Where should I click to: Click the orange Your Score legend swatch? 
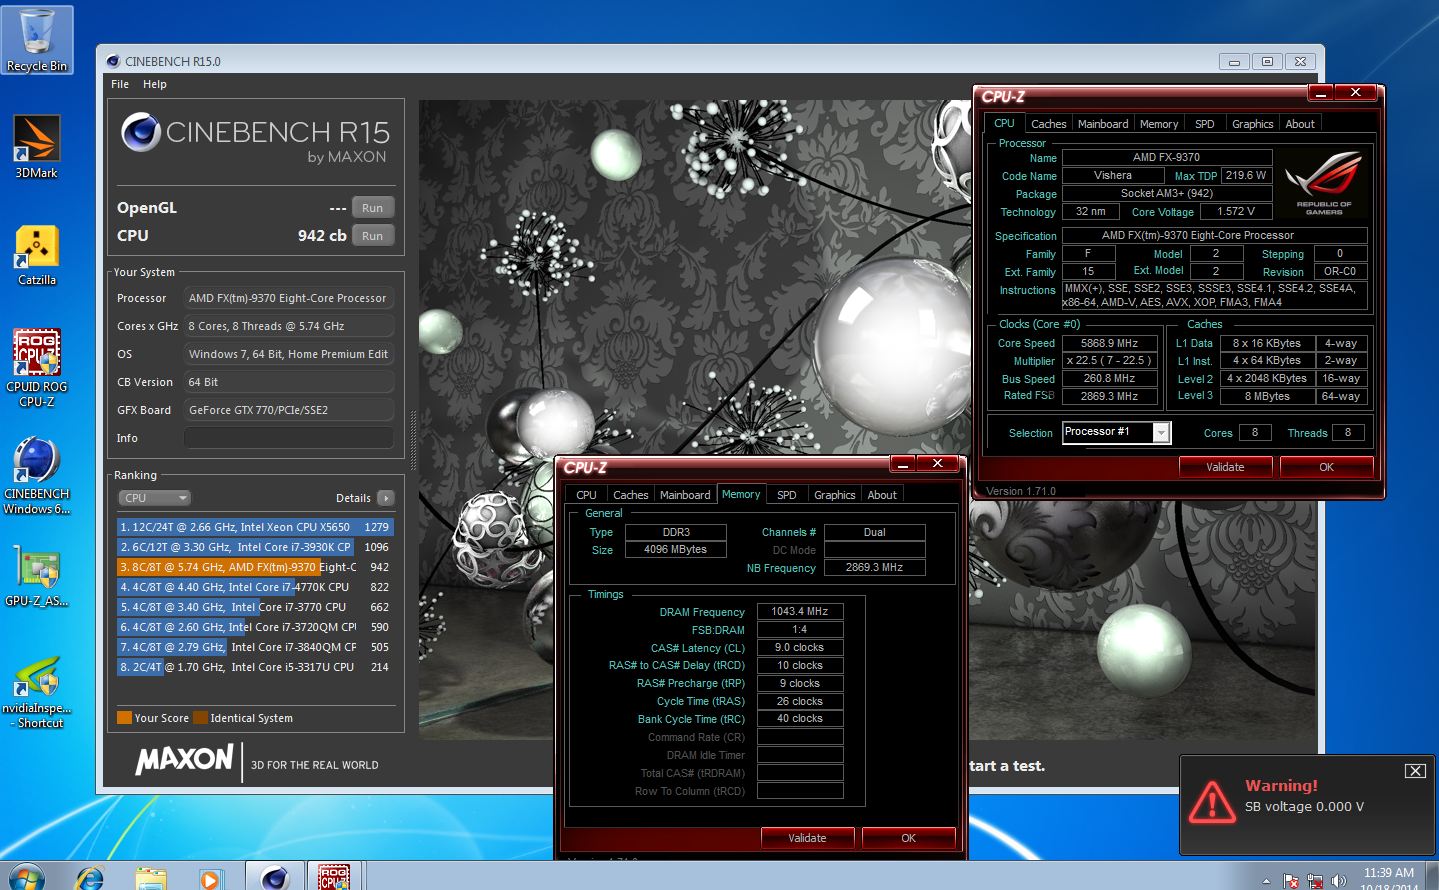click(124, 717)
